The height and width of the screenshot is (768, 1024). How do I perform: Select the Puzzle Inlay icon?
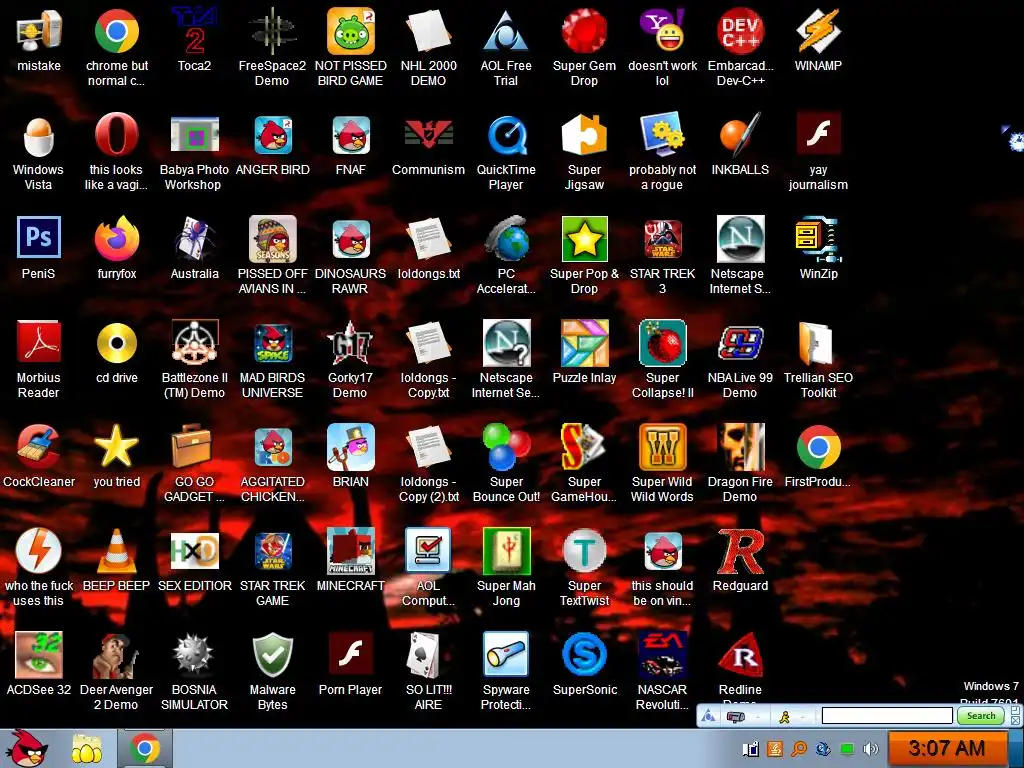[584, 343]
